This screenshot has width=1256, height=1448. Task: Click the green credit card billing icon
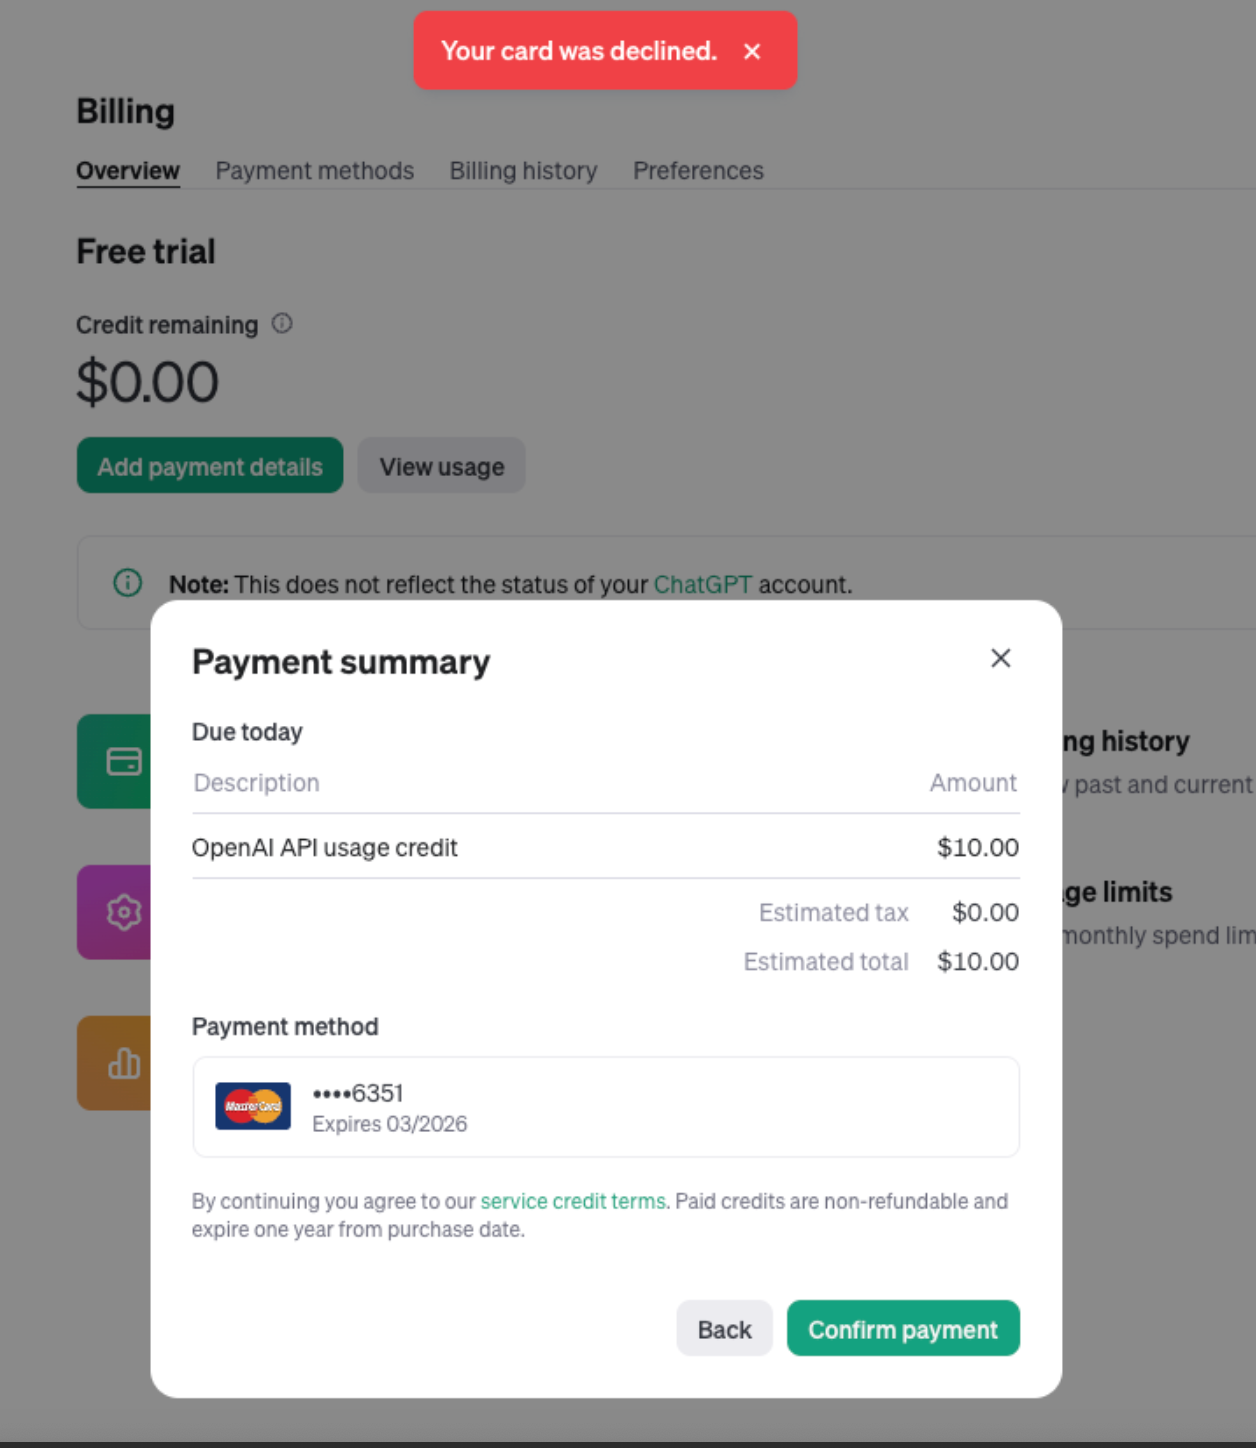click(x=122, y=761)
